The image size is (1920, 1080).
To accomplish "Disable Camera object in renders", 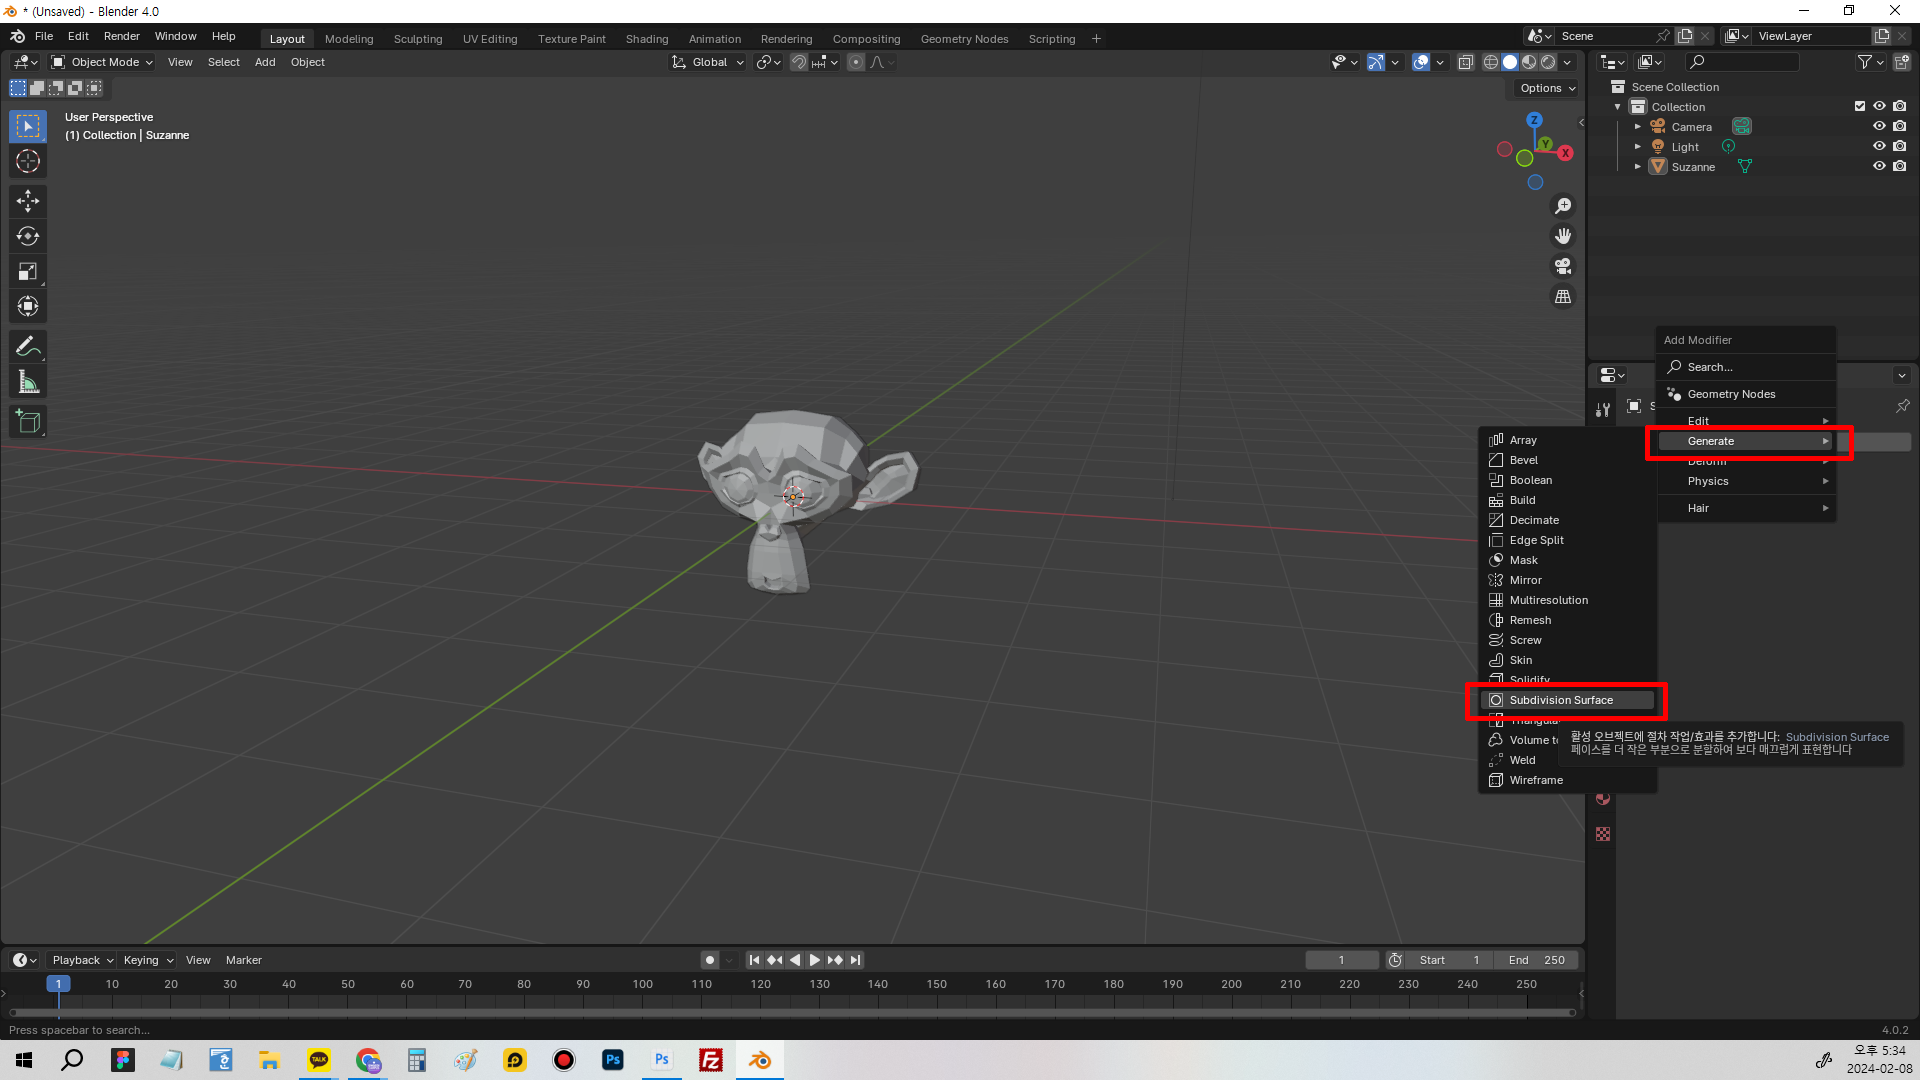I will pyautogui.click(x=1899, y=127).
